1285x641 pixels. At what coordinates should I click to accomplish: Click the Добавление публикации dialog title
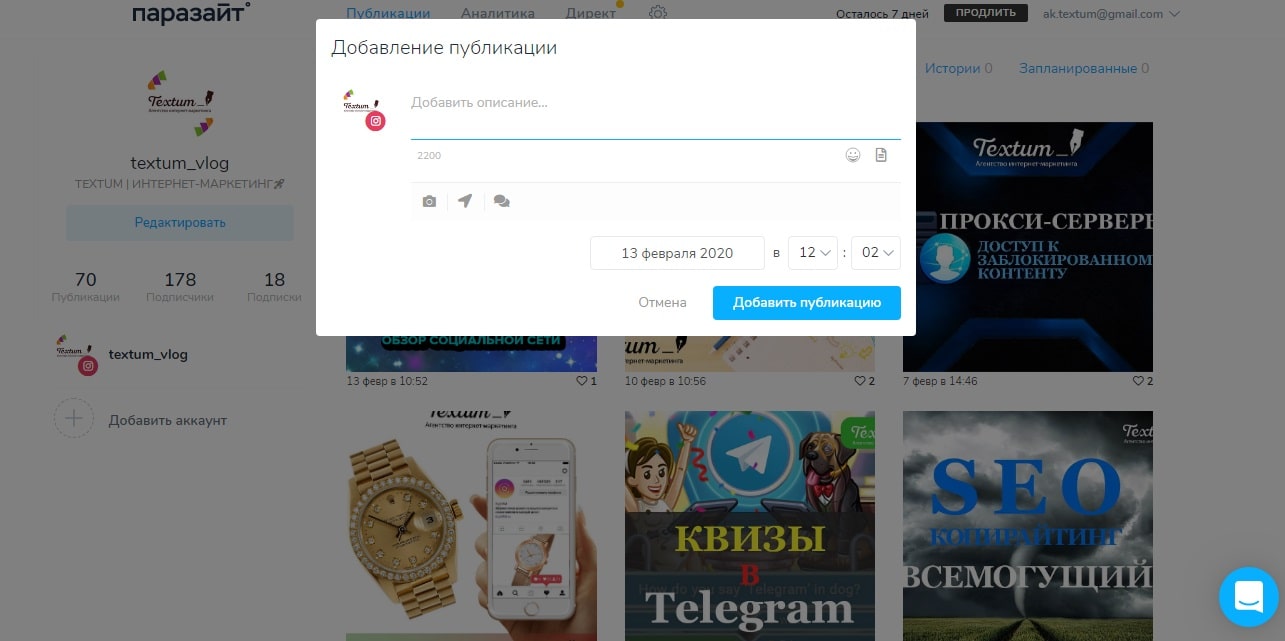click(444, 47)
